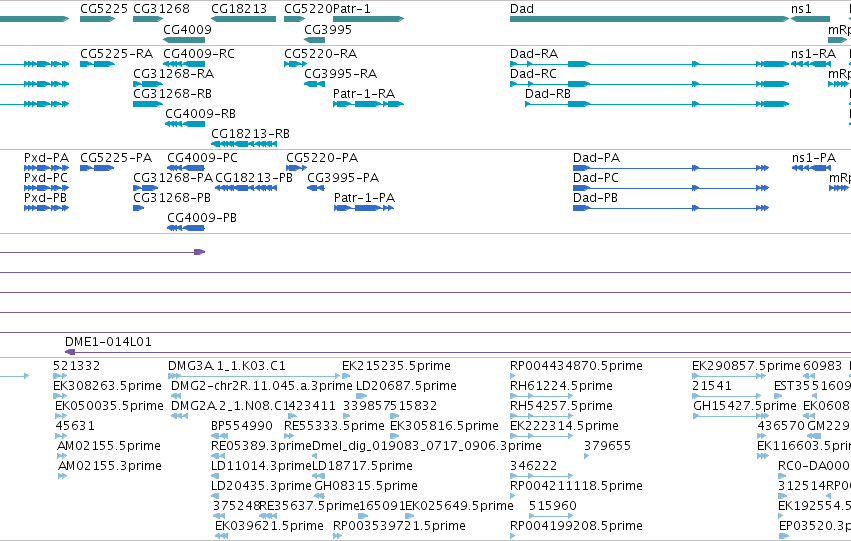The image size is (851, 541).
Task: Click EST label RH54257.5prime
Action: click(x=561, y=406)
